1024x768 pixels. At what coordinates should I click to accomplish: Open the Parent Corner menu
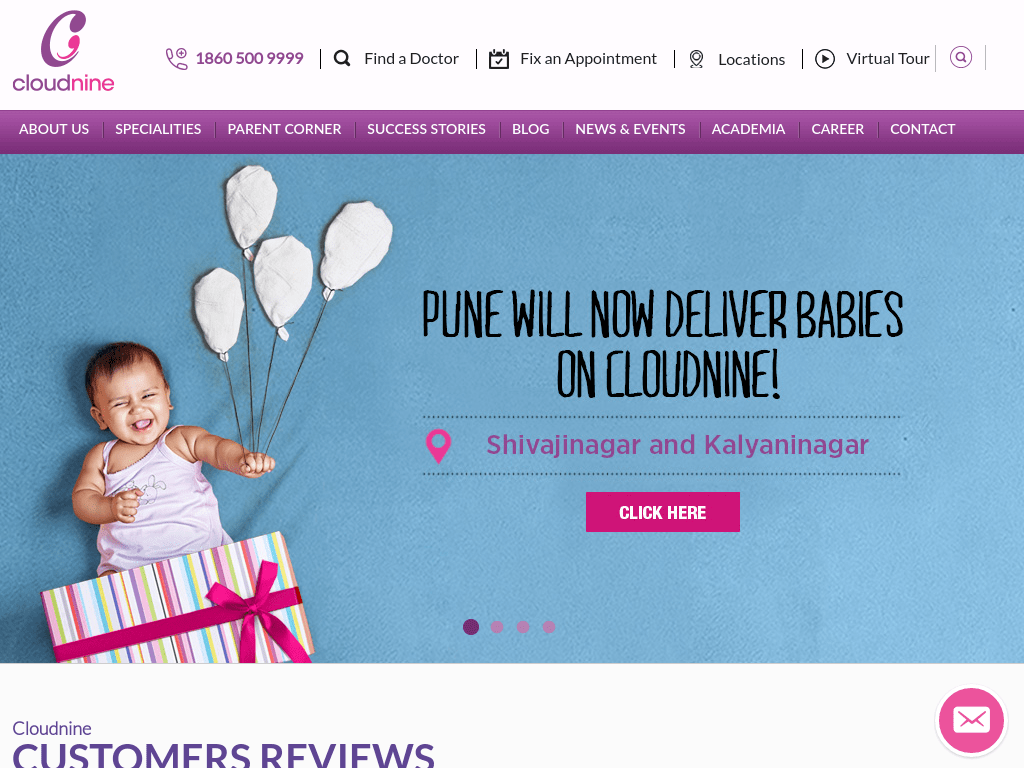284,129
